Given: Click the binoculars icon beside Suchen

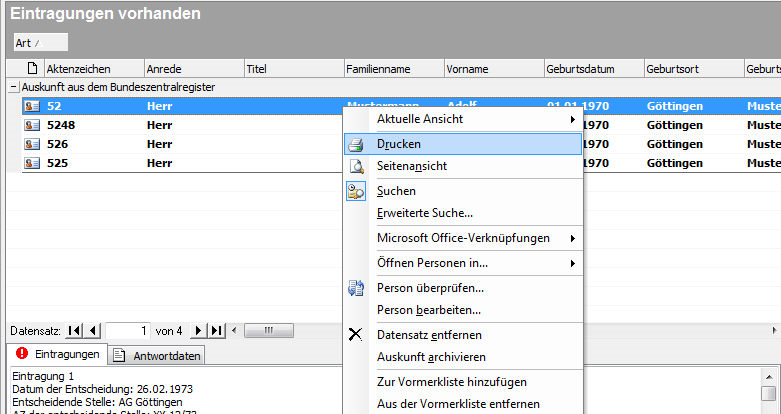Looking at the screenshot, I should (356, 191).
